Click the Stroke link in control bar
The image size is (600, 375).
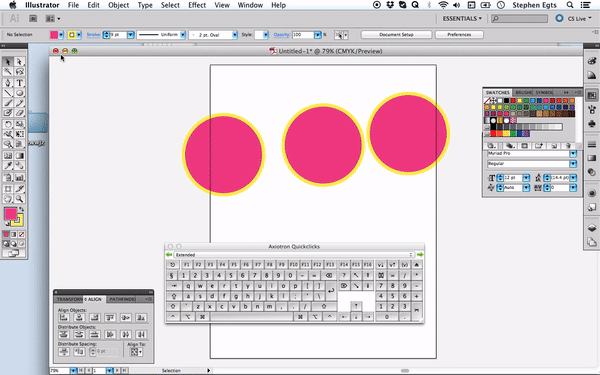[93, 35]
